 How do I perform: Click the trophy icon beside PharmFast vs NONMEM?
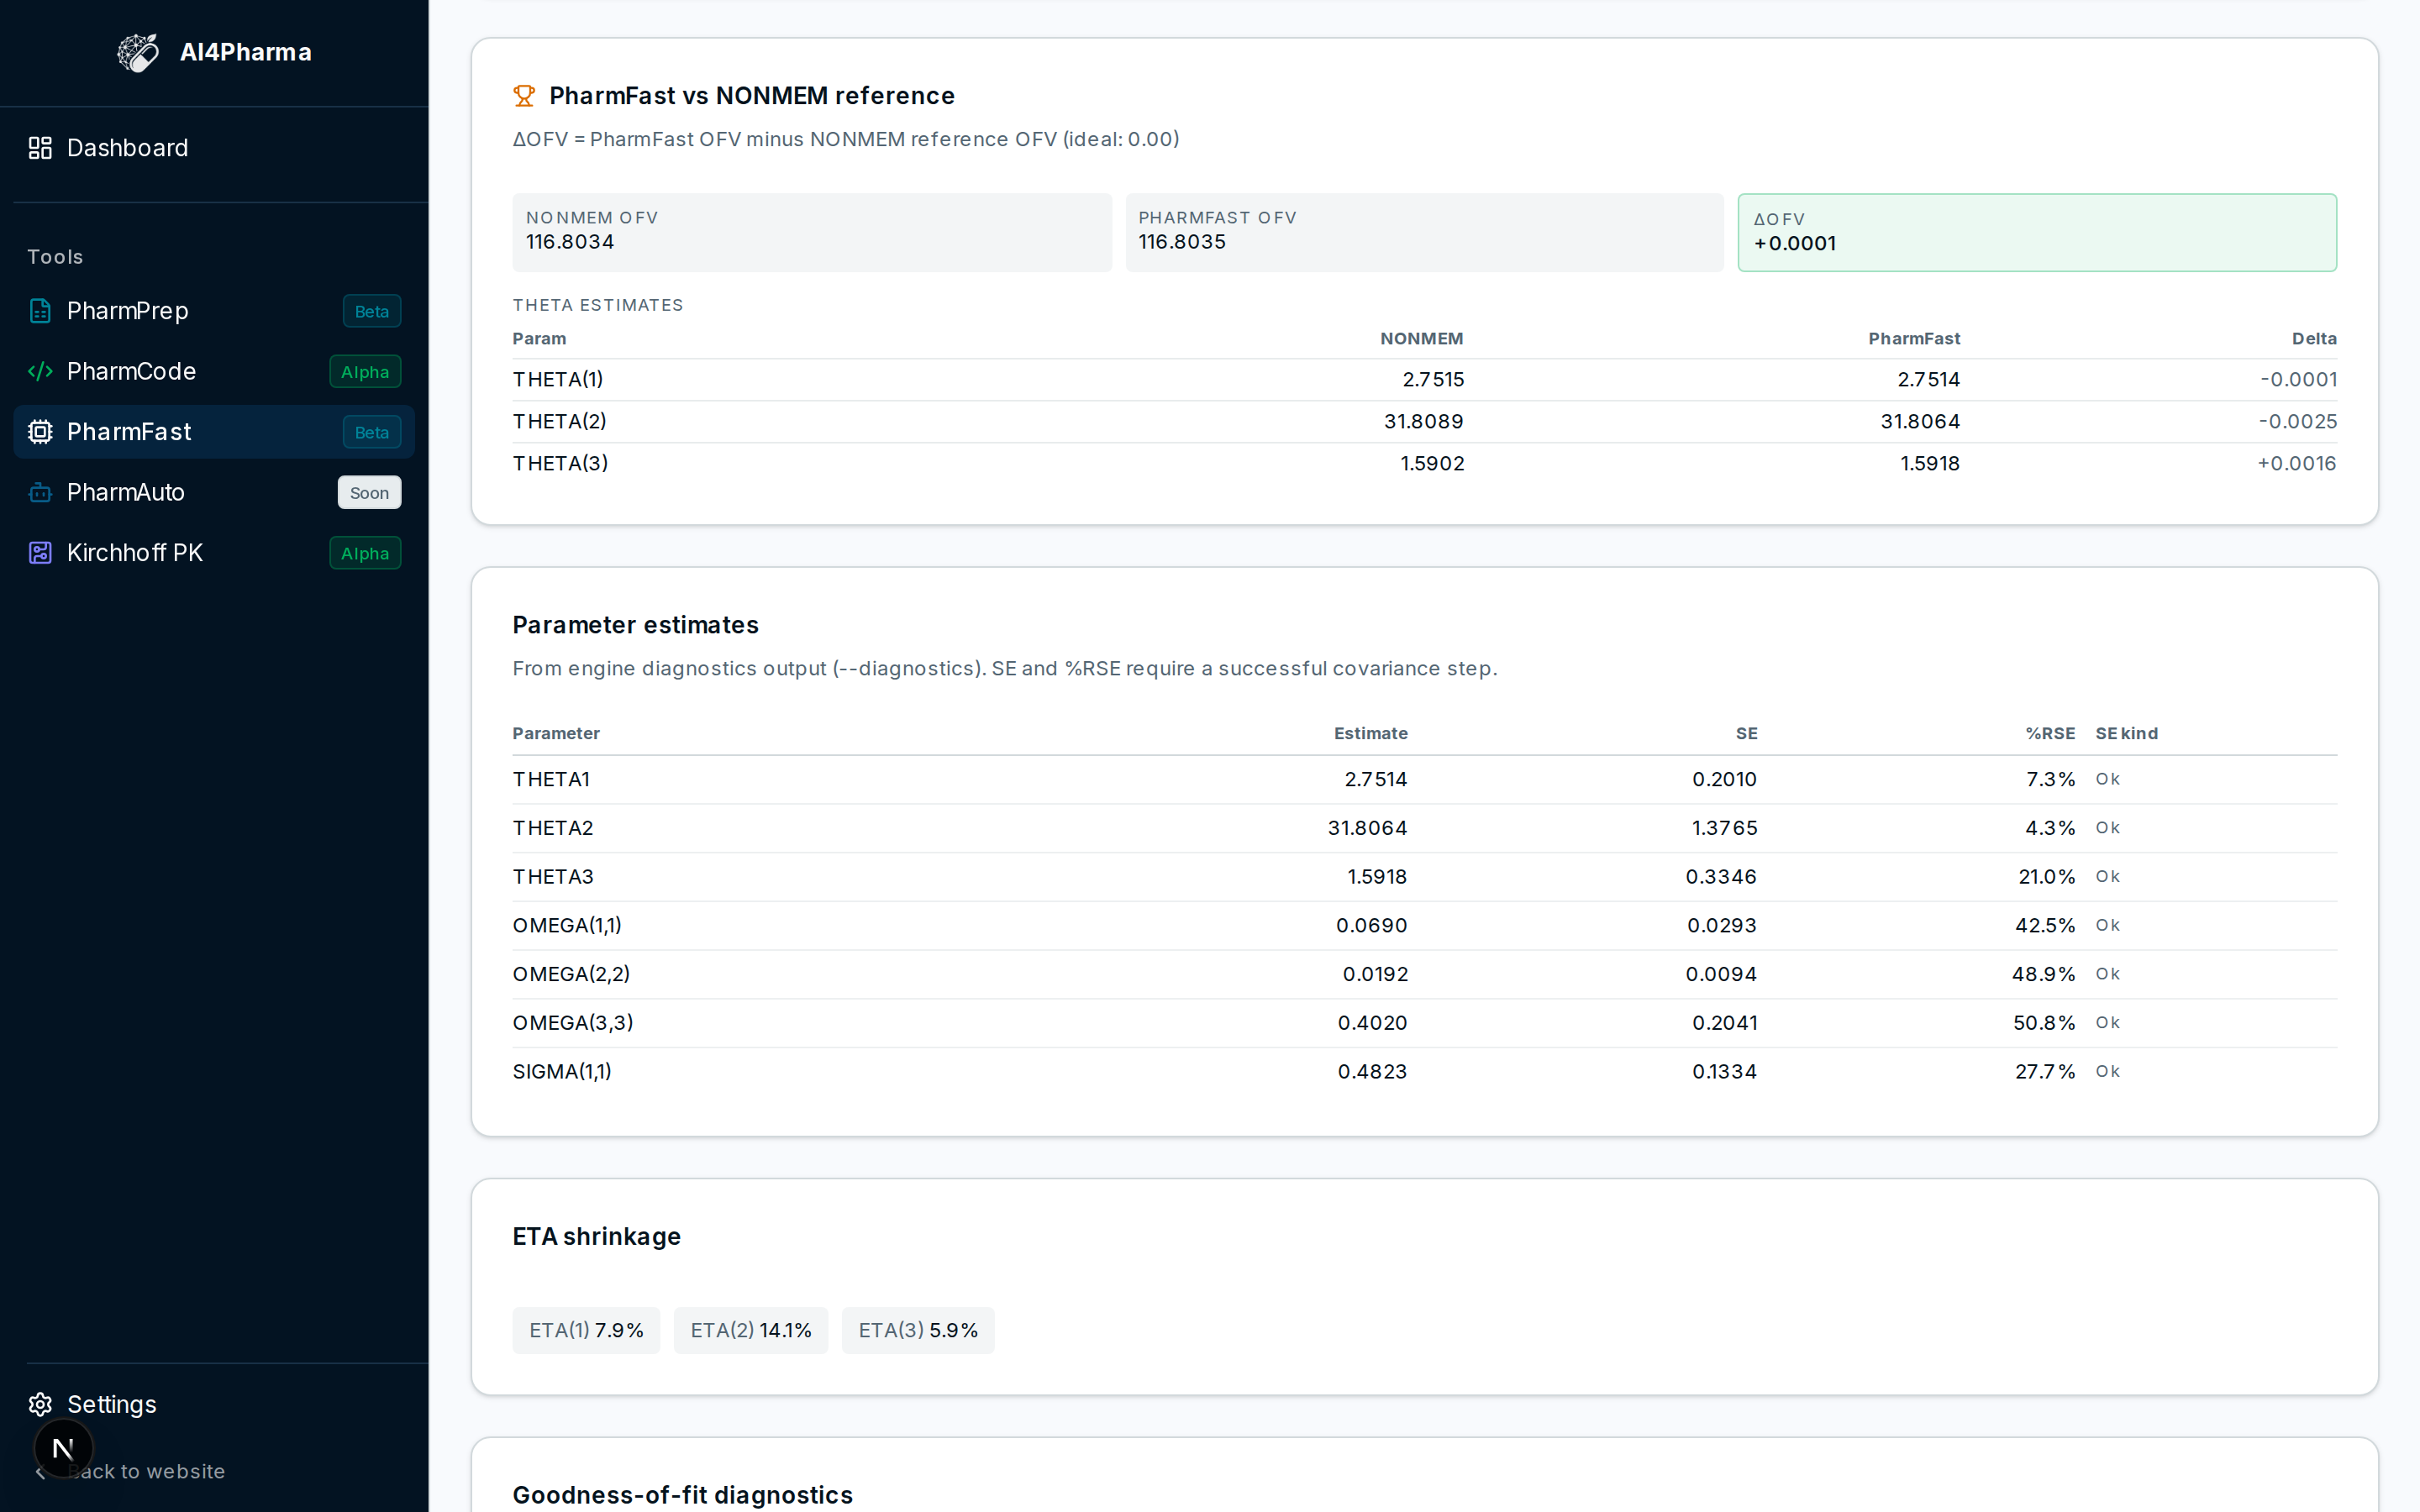pos(524,96)
